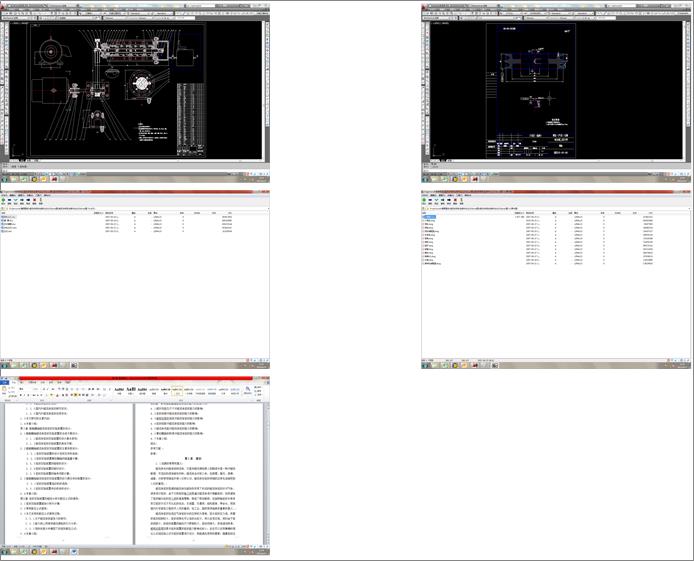The image size is (694, 561).
Task: Switch to the View tab in the Word ribbon
Action: pyautogui.click(x=68, y=382)
